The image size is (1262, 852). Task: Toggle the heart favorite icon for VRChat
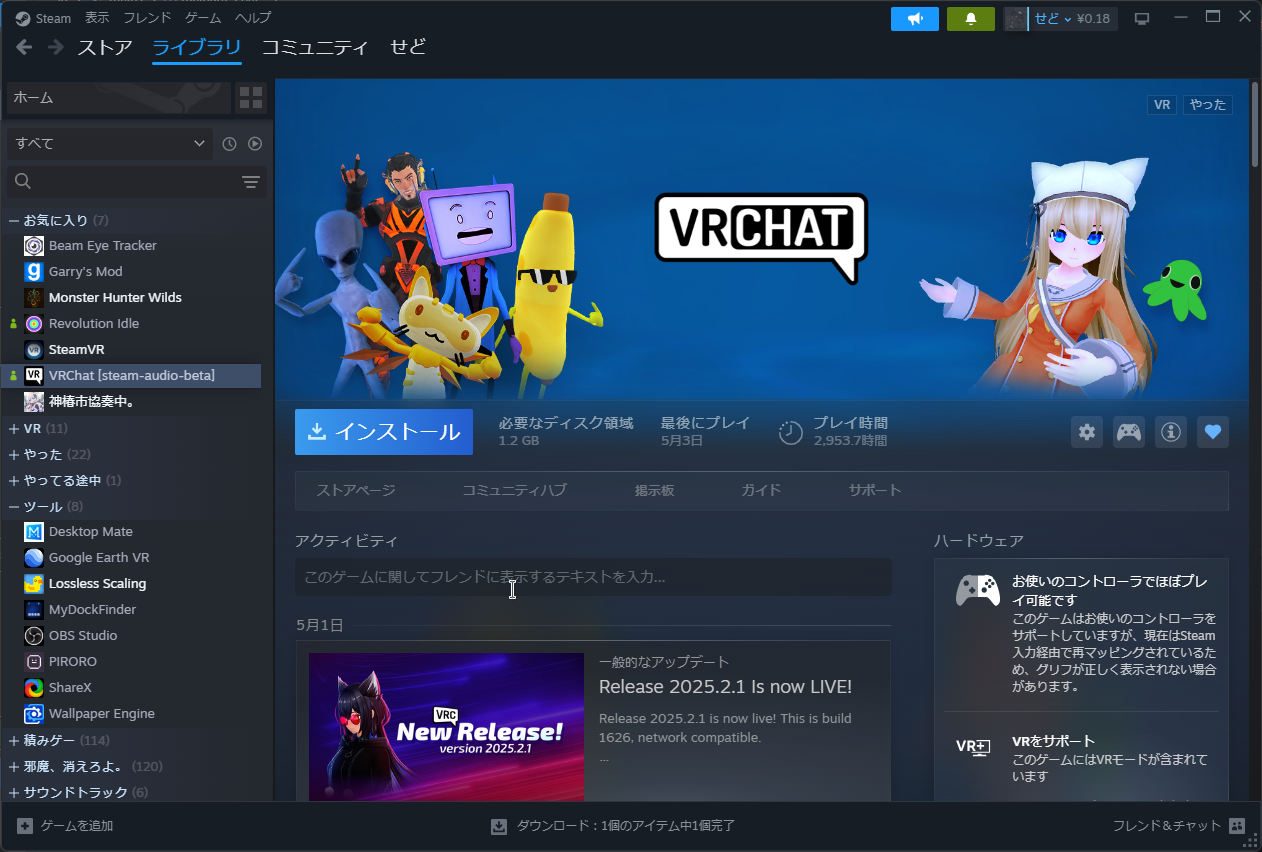pyautogui.click(x=1213, y=432)
